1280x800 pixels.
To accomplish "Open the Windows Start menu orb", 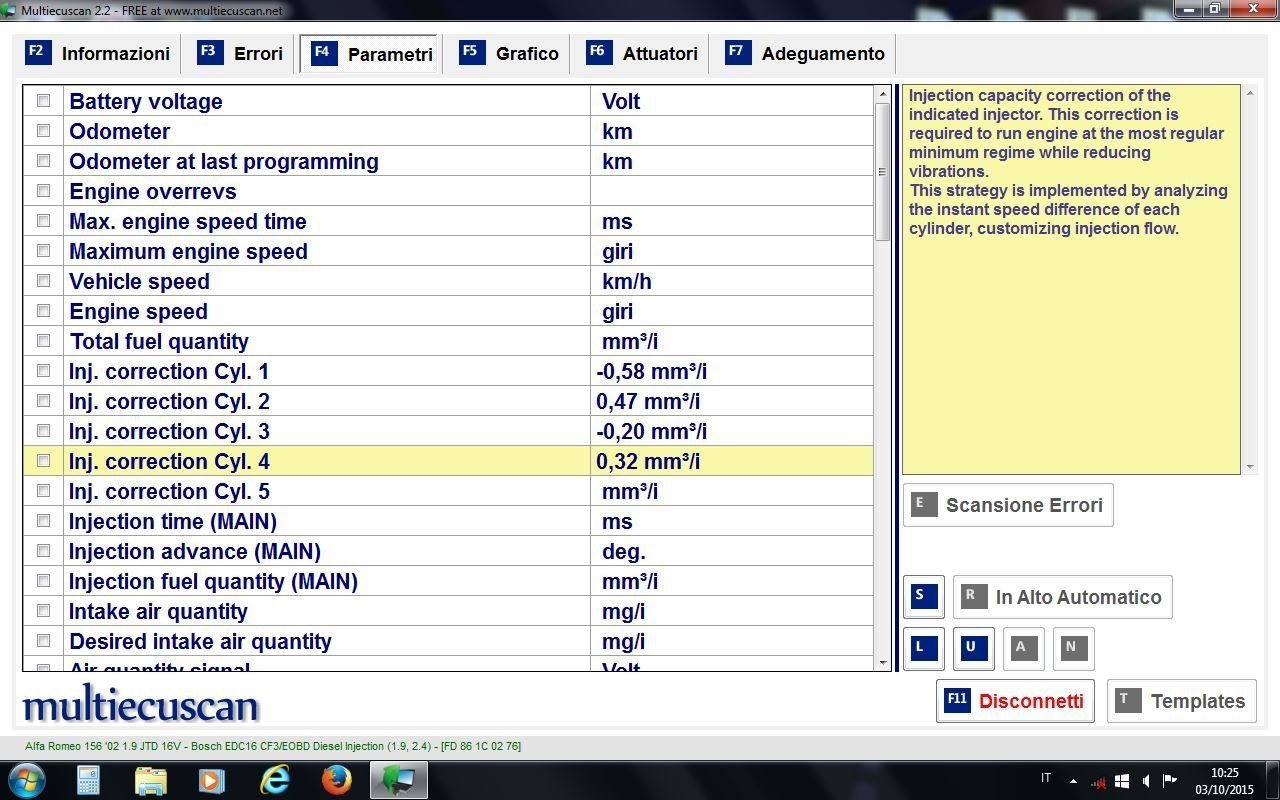I will pos(25,779).
